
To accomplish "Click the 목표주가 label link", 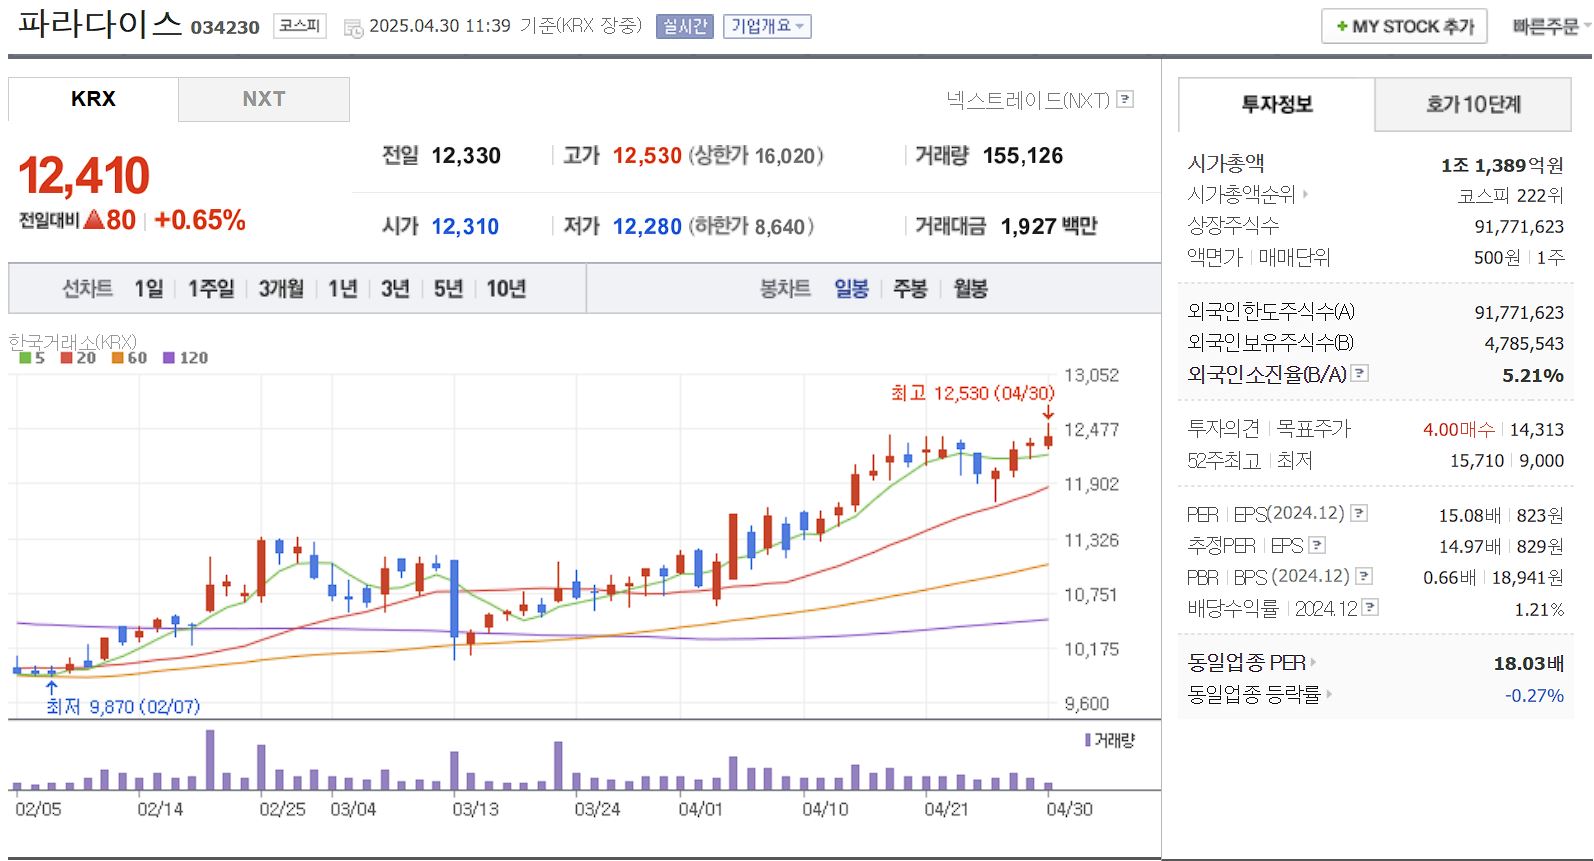I will pos(1313,429).
